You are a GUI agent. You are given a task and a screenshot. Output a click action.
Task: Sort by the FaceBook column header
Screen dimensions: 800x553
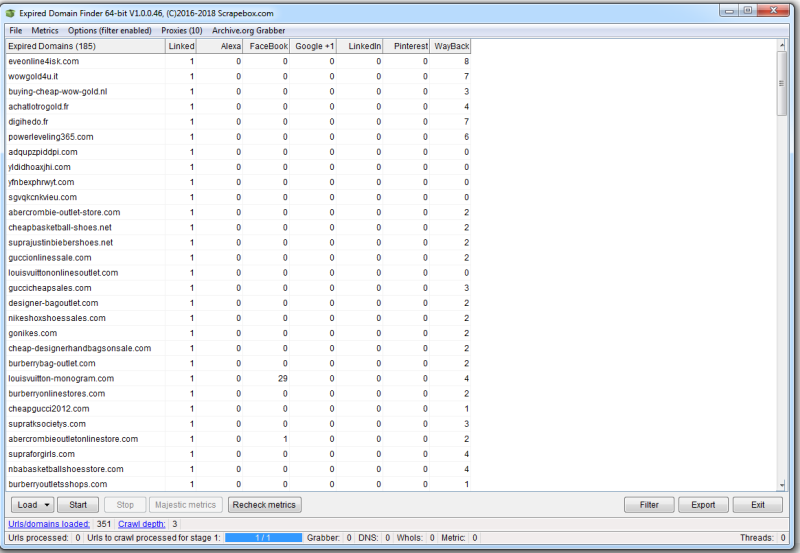tap(266, 46)
